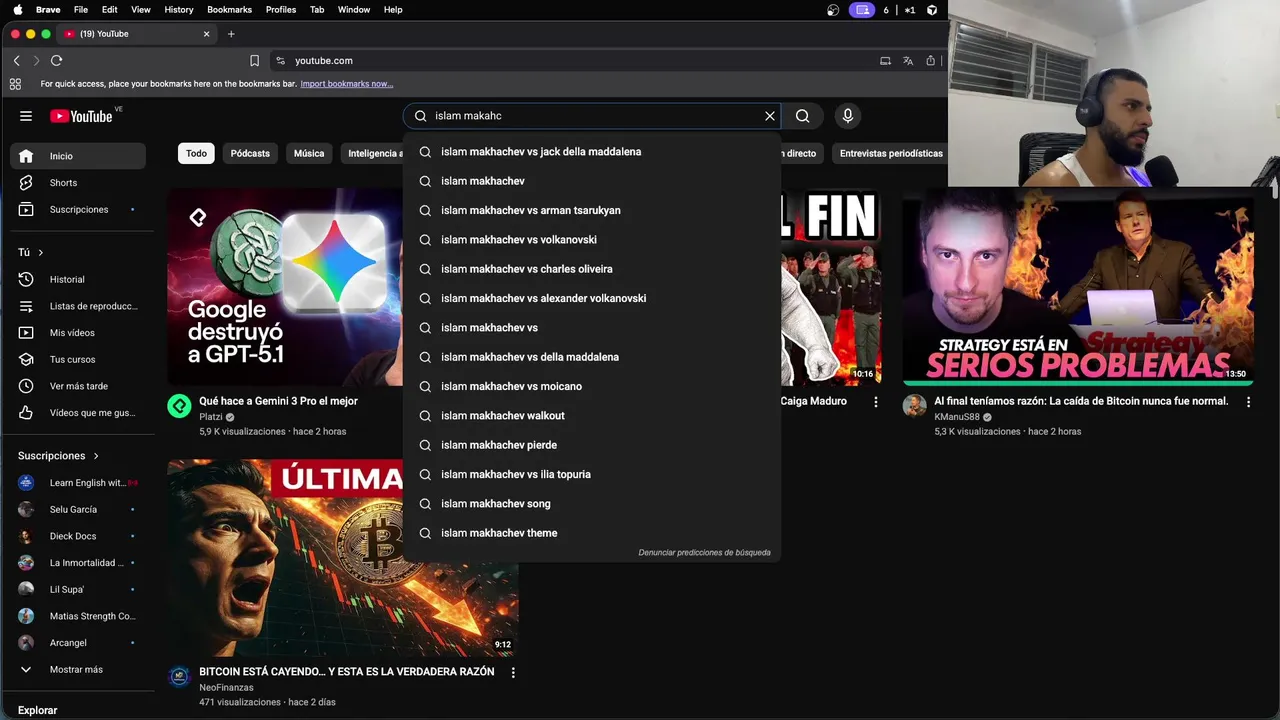This screenshot has width=1280, height=720.
Task: Open Vídeos que me gustan
Action: point(78,413)
